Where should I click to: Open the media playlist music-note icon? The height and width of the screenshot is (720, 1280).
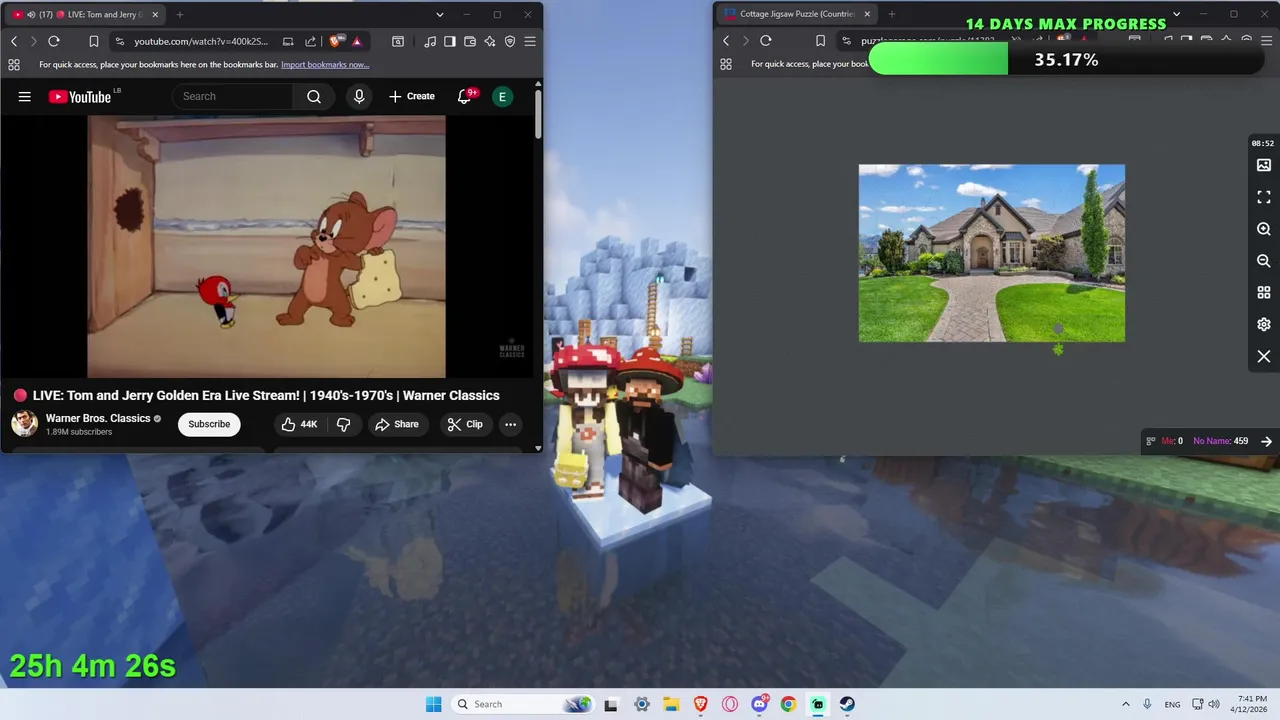430,41
